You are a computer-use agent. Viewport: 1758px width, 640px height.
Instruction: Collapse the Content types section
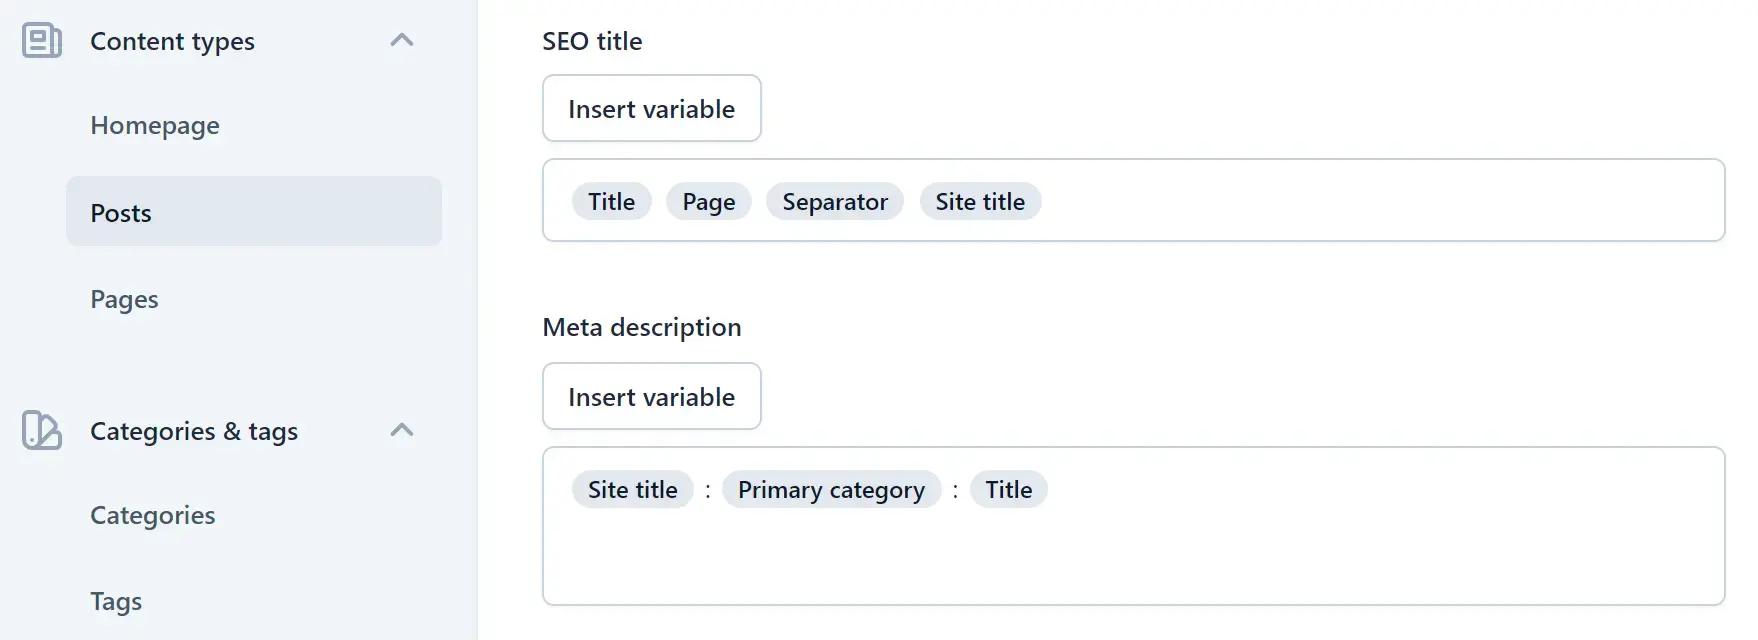(403, 40)
